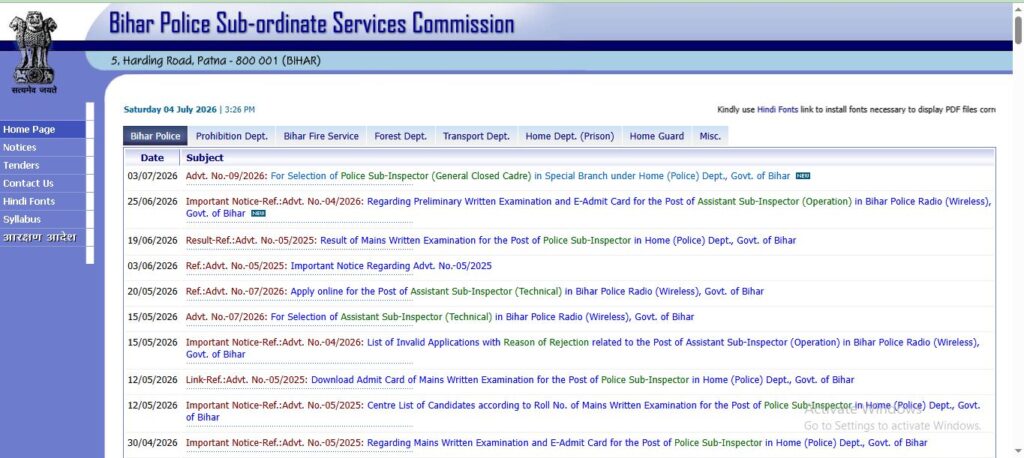Image resolution: width=1024 pixels, height=458 pixels.
Task: Select the Forest Dept. tab
Action: [x=400, y=136]
